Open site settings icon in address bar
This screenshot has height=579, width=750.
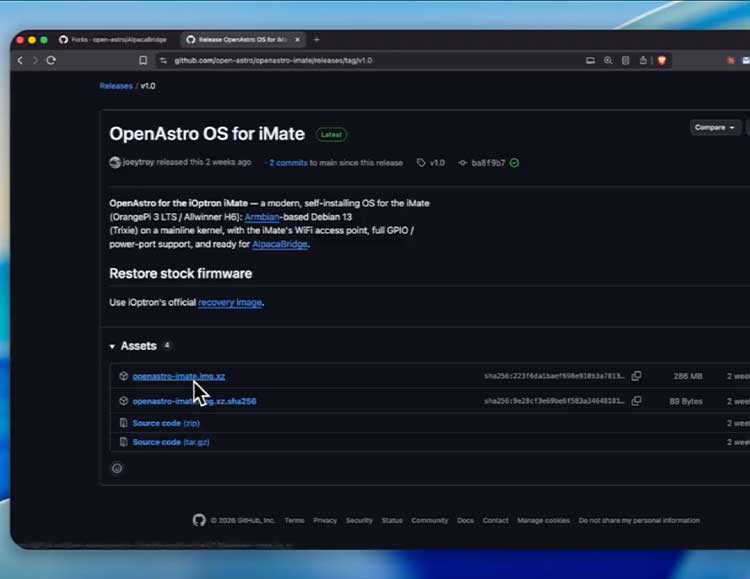(163, 60)
